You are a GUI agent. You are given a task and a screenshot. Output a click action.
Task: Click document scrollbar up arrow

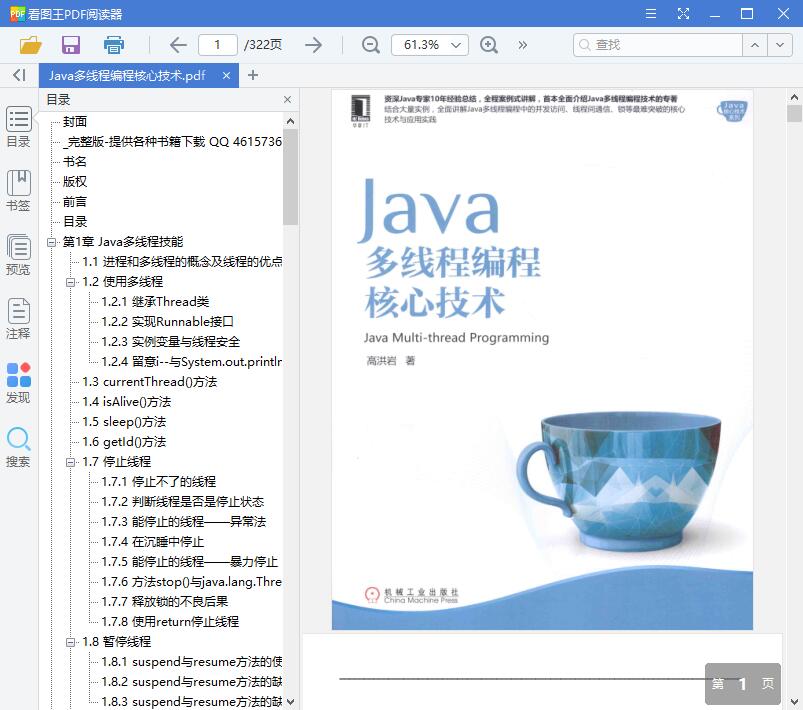[x=794, y=97]
